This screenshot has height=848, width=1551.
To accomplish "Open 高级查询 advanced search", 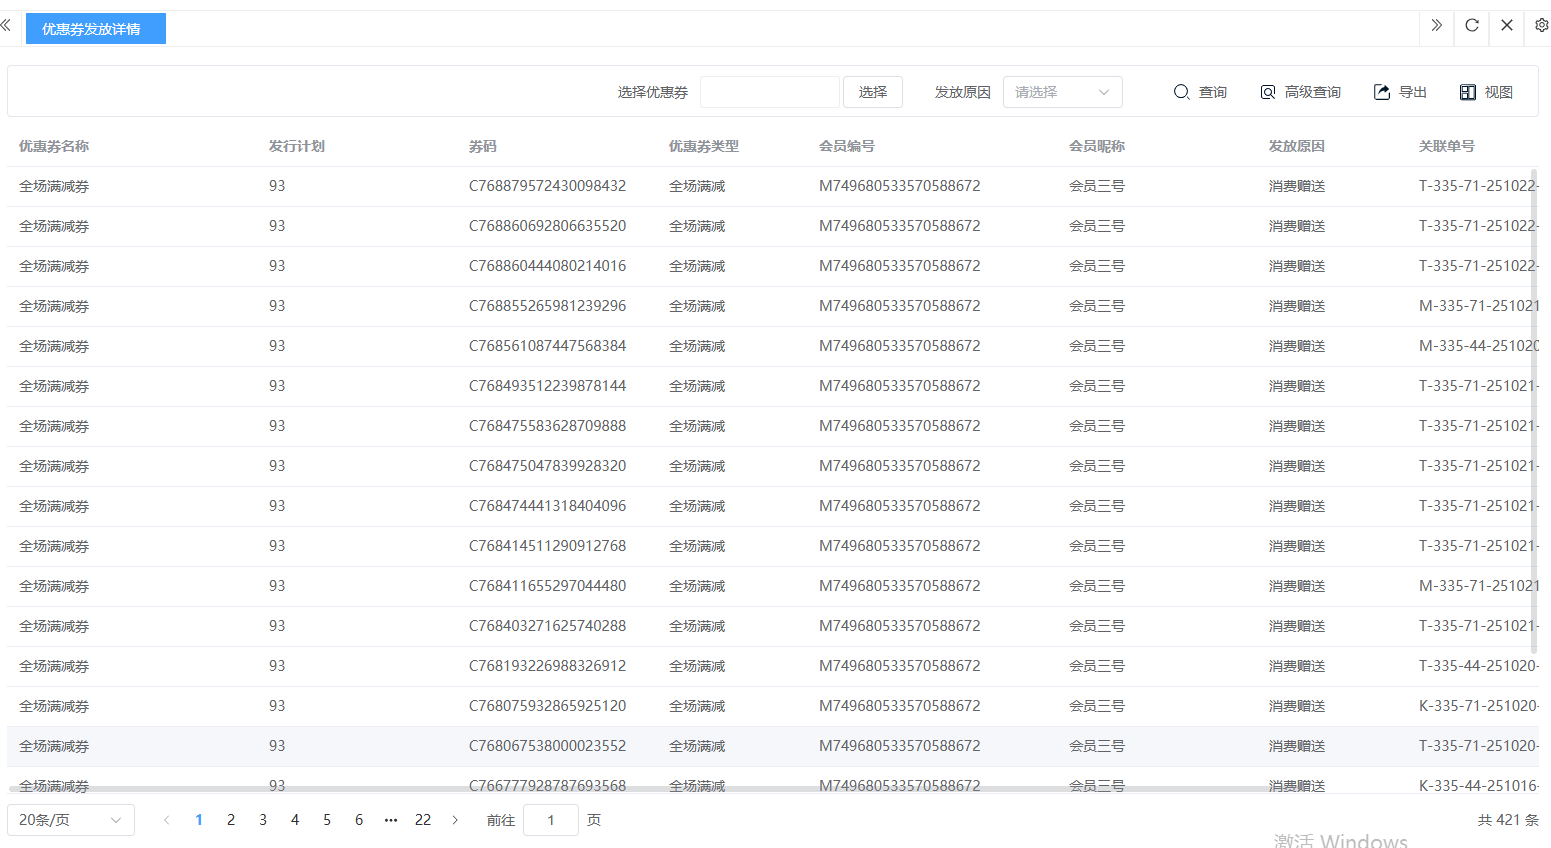I will (x=1300, y=92).
